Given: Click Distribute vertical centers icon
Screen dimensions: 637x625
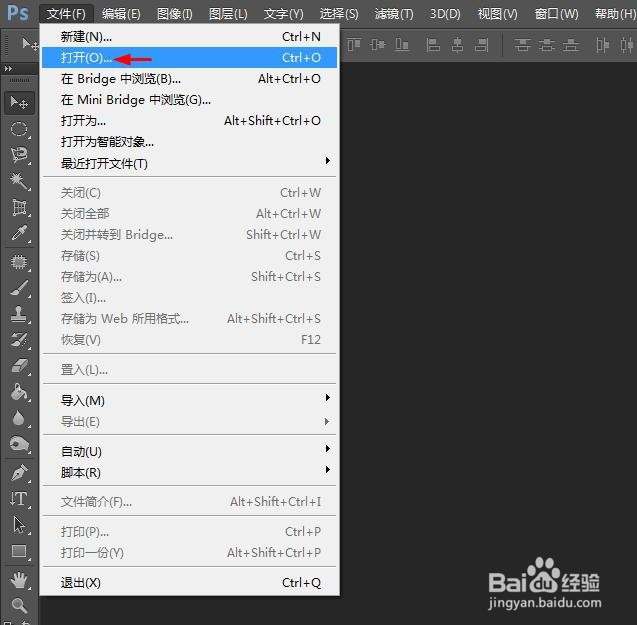Looking at the screenshot, I should (x=546, y=44).
